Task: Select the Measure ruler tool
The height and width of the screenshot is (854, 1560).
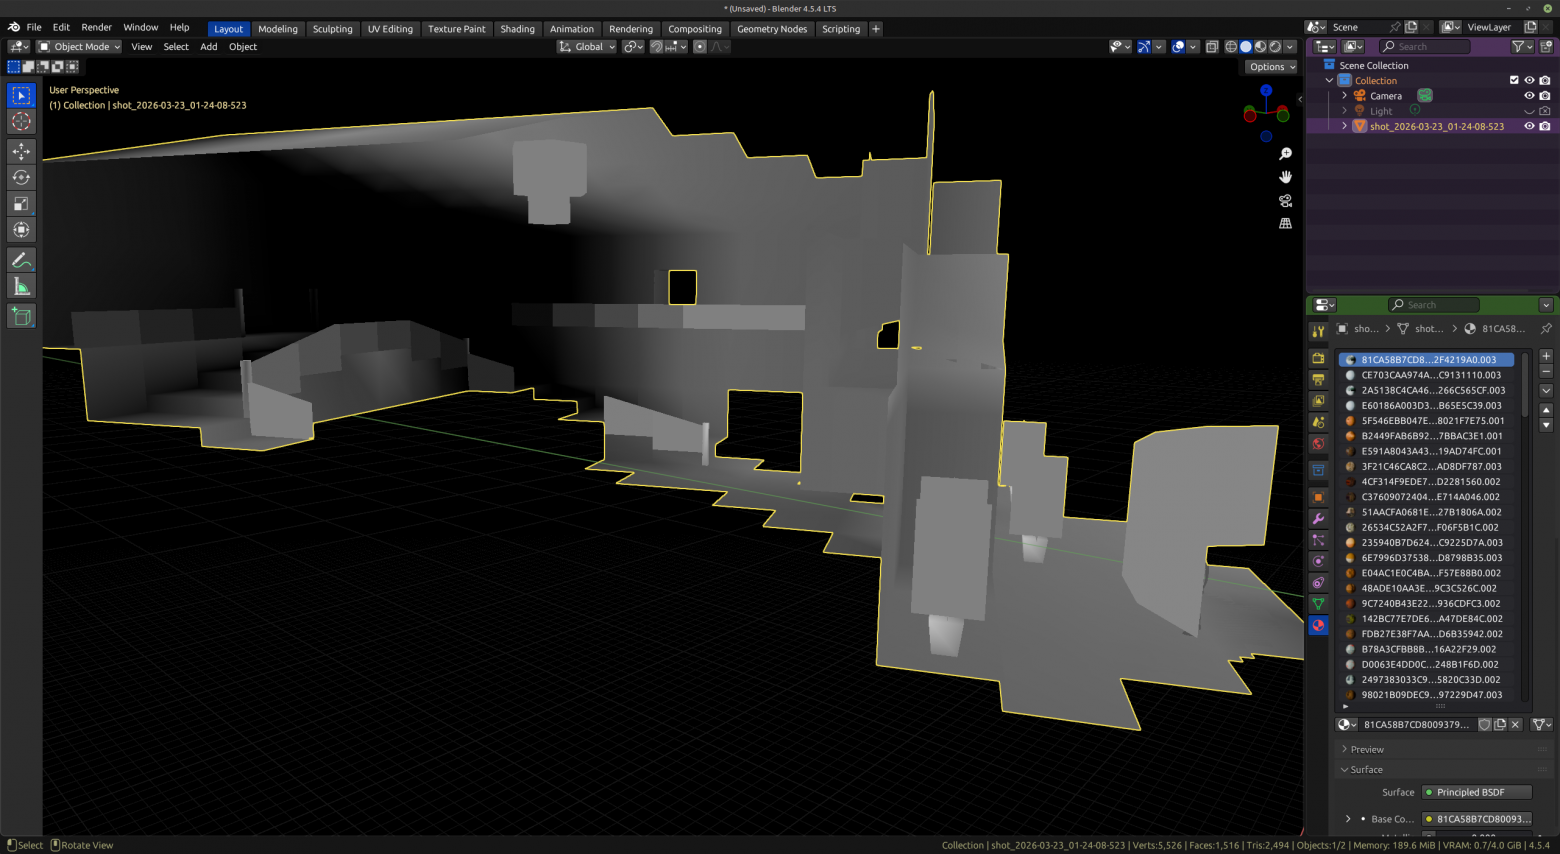Action: [x=21, y=287]
